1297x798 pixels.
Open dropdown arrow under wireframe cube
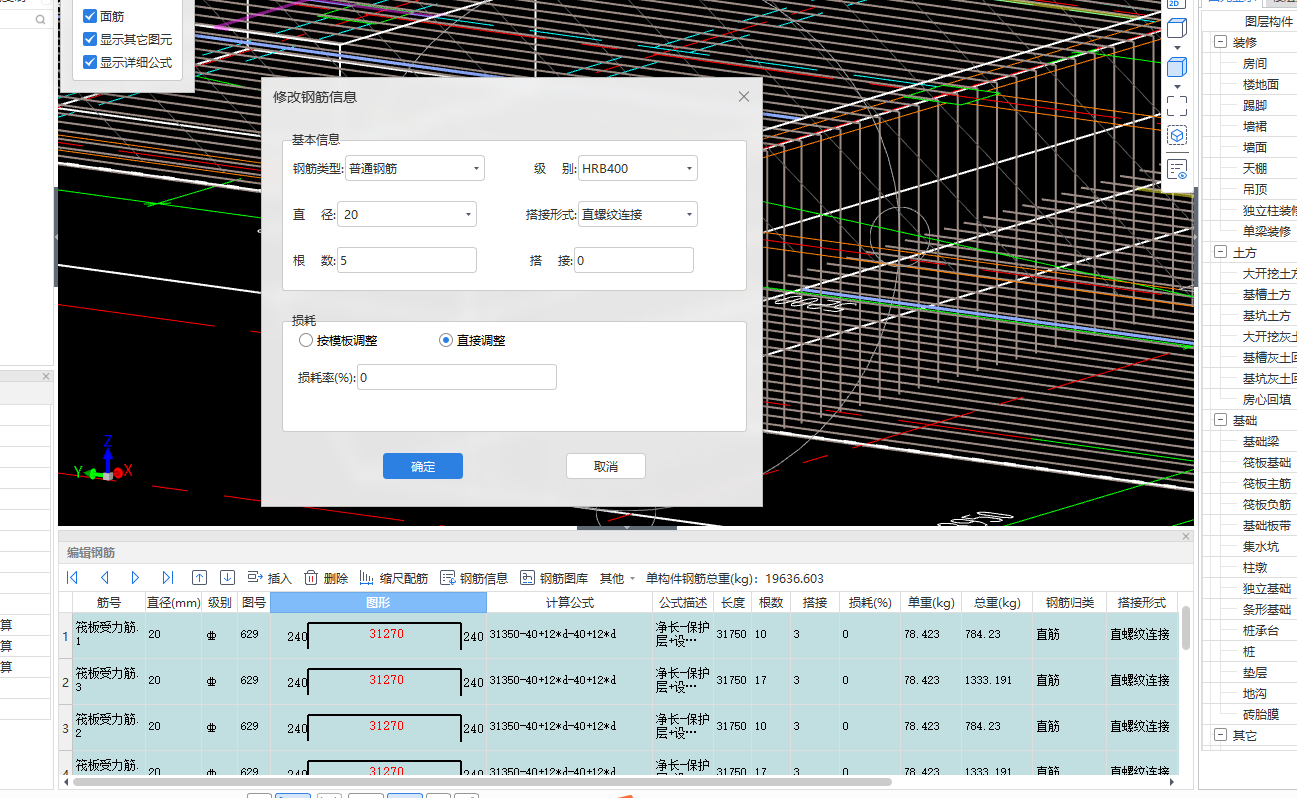tap(1178, 47)
